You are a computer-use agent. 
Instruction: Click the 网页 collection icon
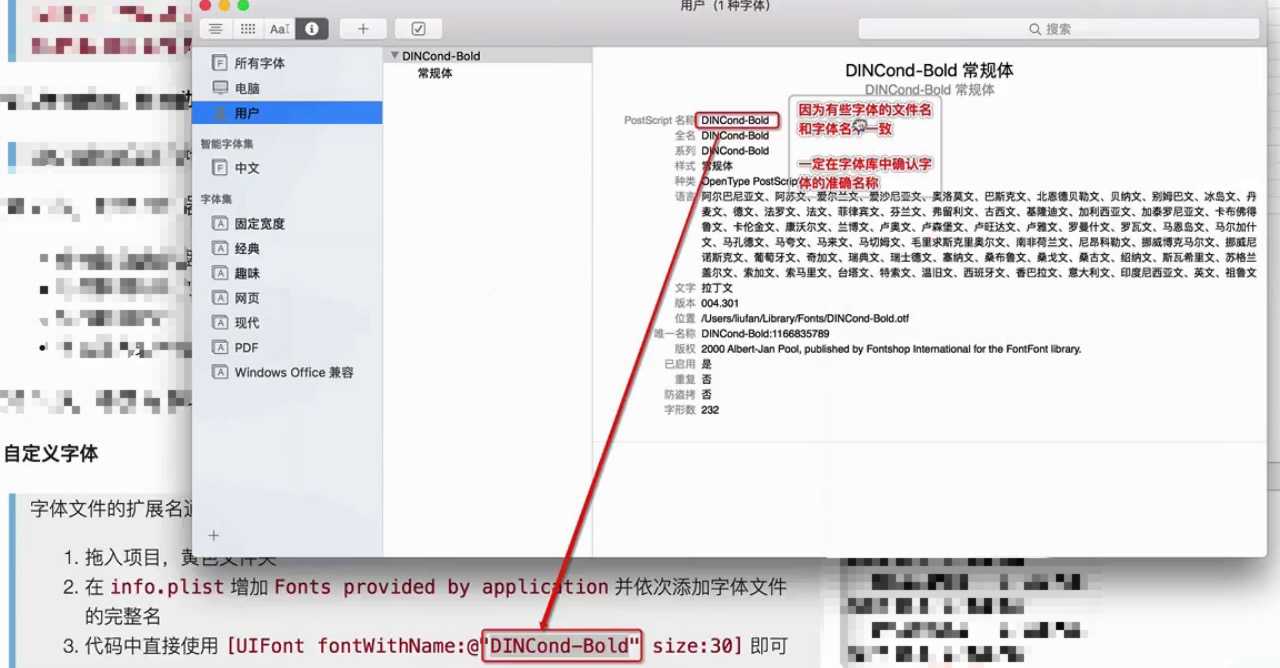pyautogui.click(x=220, y=298)
